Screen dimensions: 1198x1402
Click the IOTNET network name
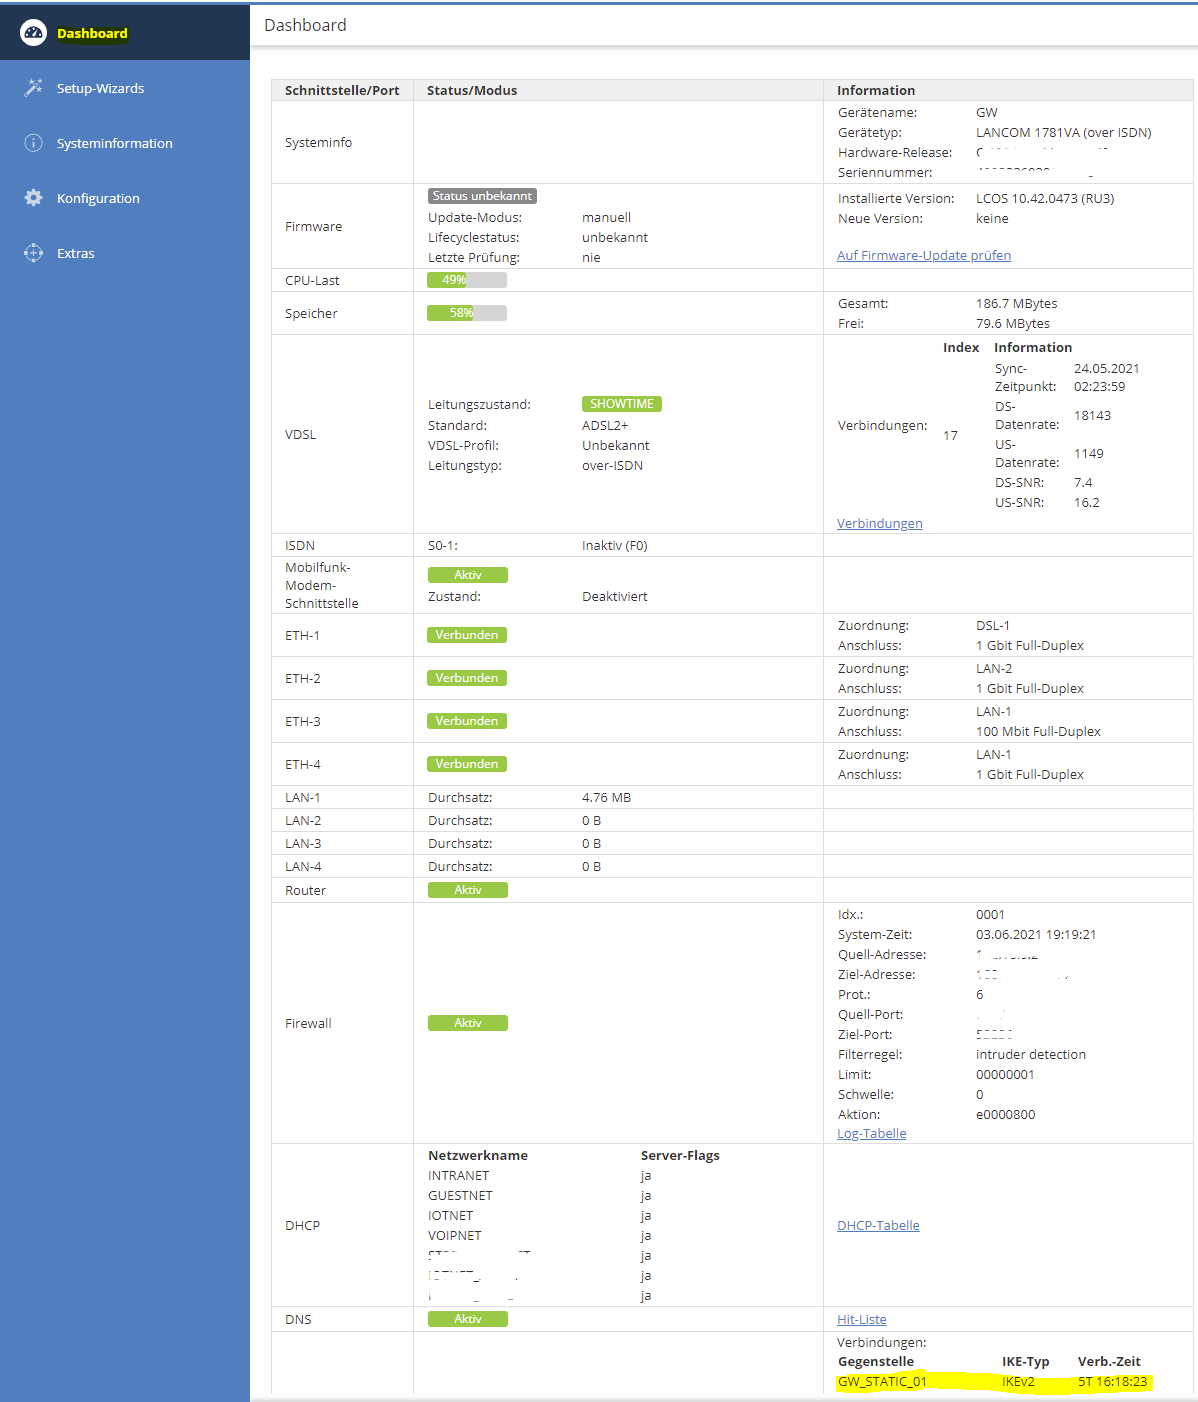tap(451, 1216)
